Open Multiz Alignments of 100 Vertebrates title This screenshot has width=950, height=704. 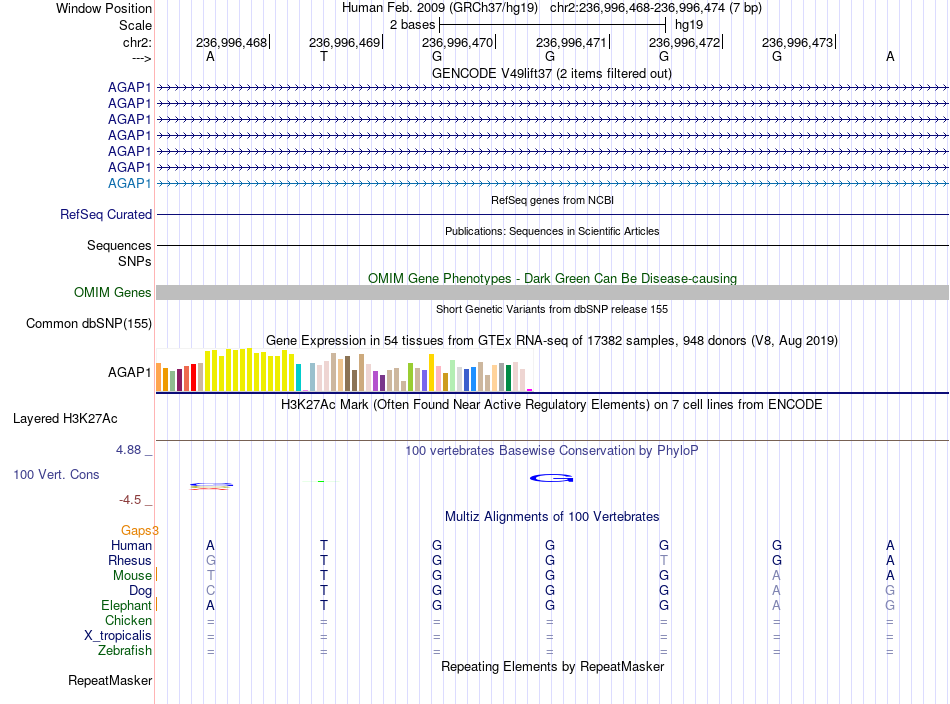552,517
